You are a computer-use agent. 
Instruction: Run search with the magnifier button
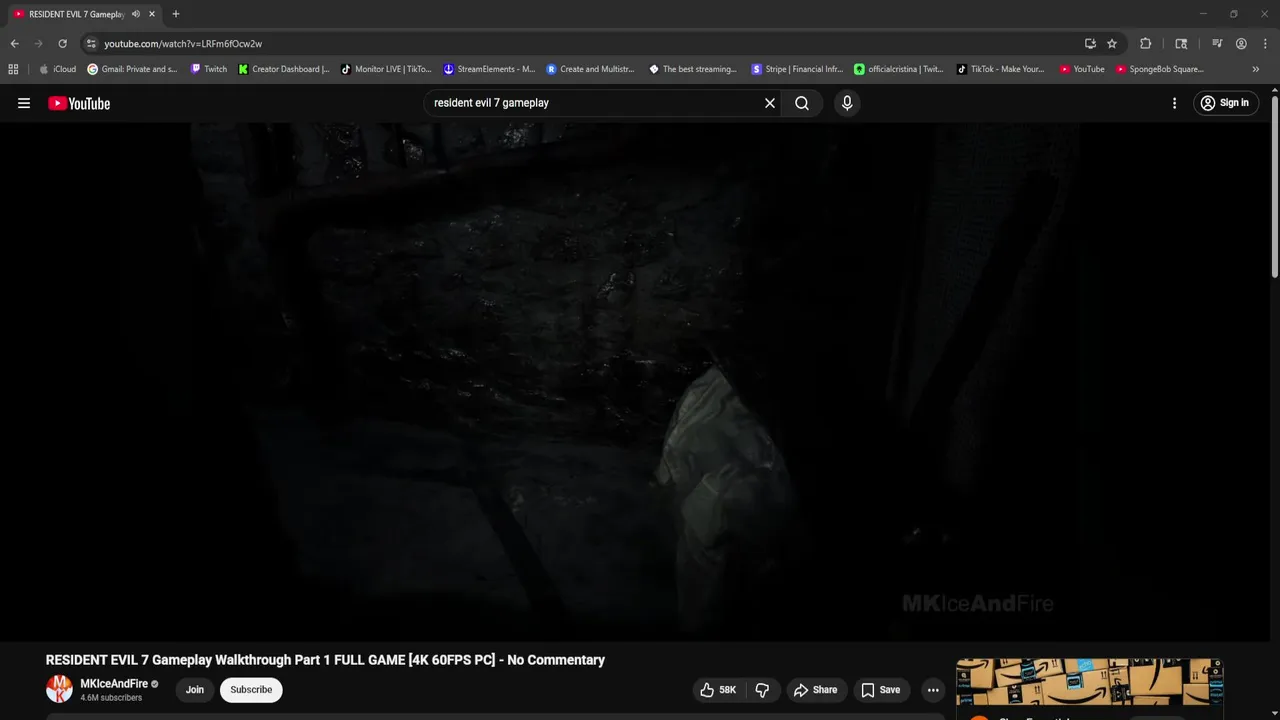802,103
